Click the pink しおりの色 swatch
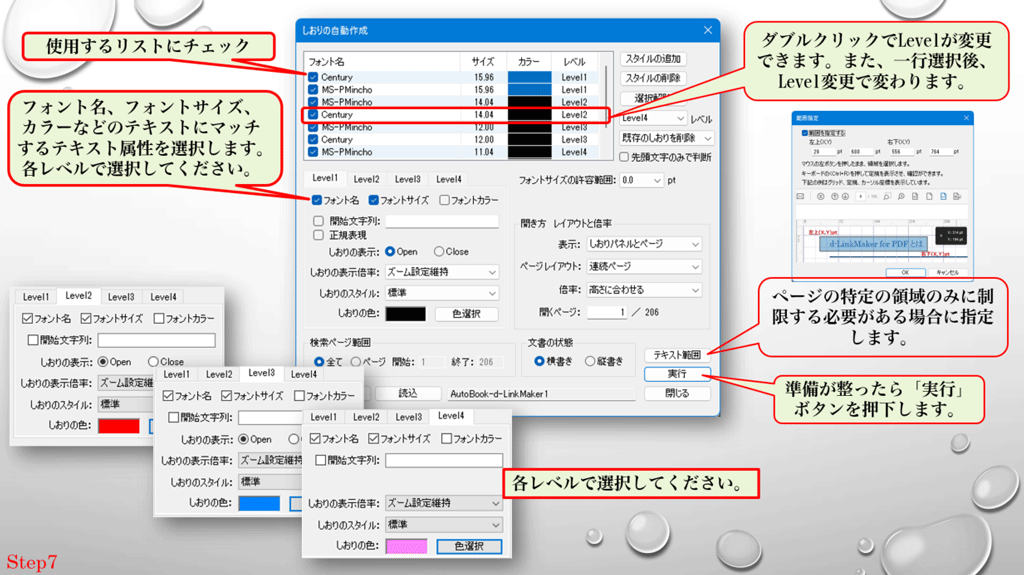 [400, 546]
